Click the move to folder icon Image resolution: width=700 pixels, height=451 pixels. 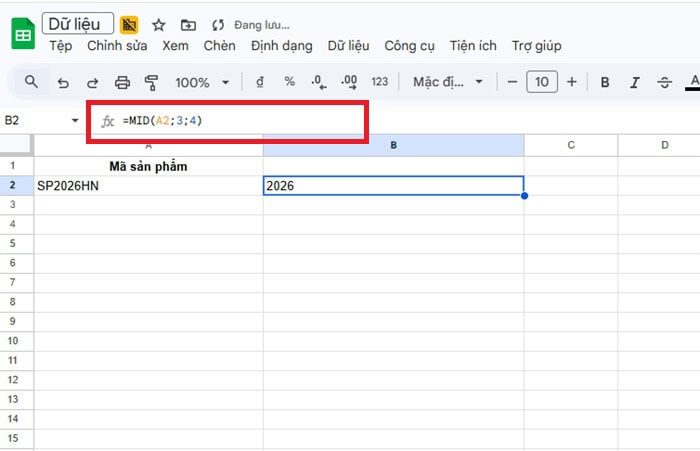coord(188,24)
